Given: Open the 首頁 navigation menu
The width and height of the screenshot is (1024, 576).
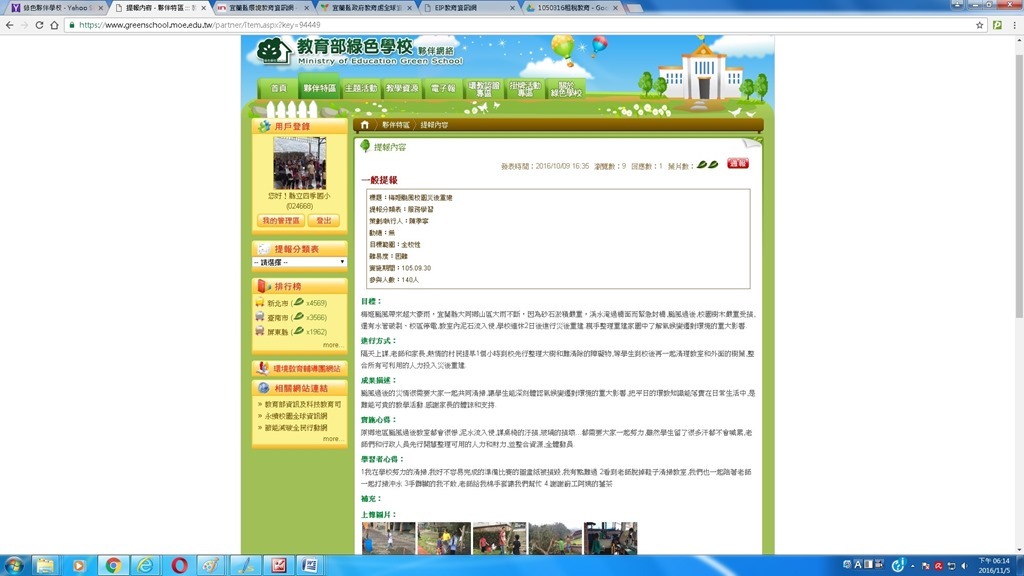Looking at the screenshot, I should pos(279,88).
